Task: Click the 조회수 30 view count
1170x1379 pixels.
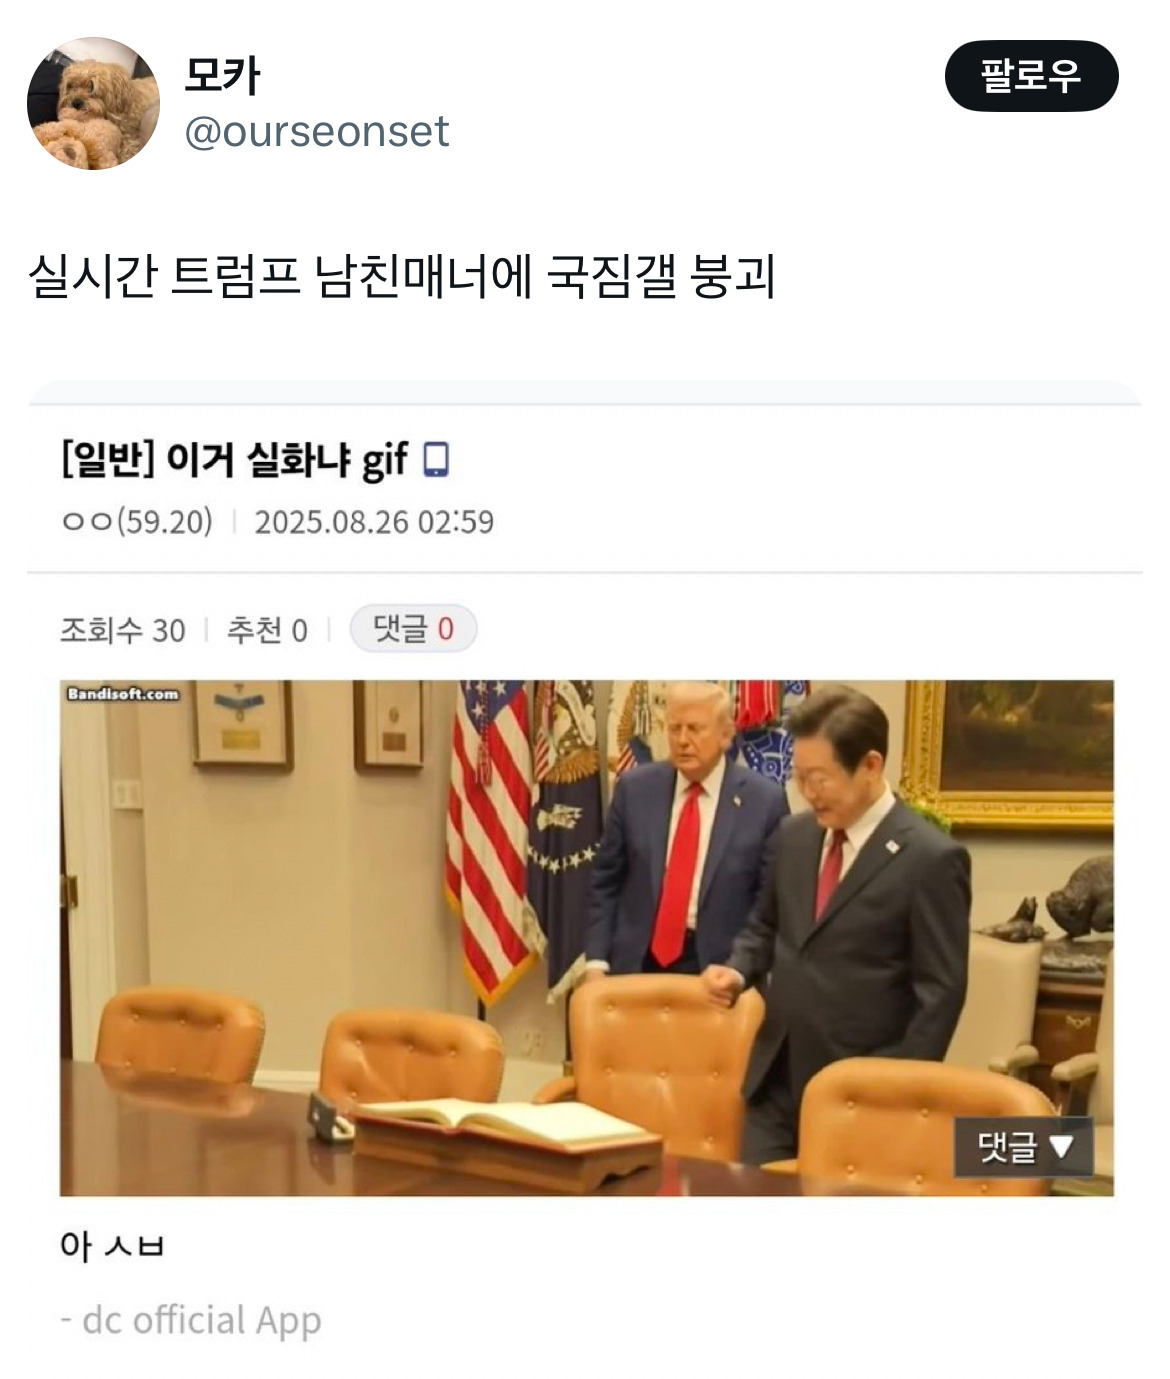Action: coord(123,630)
